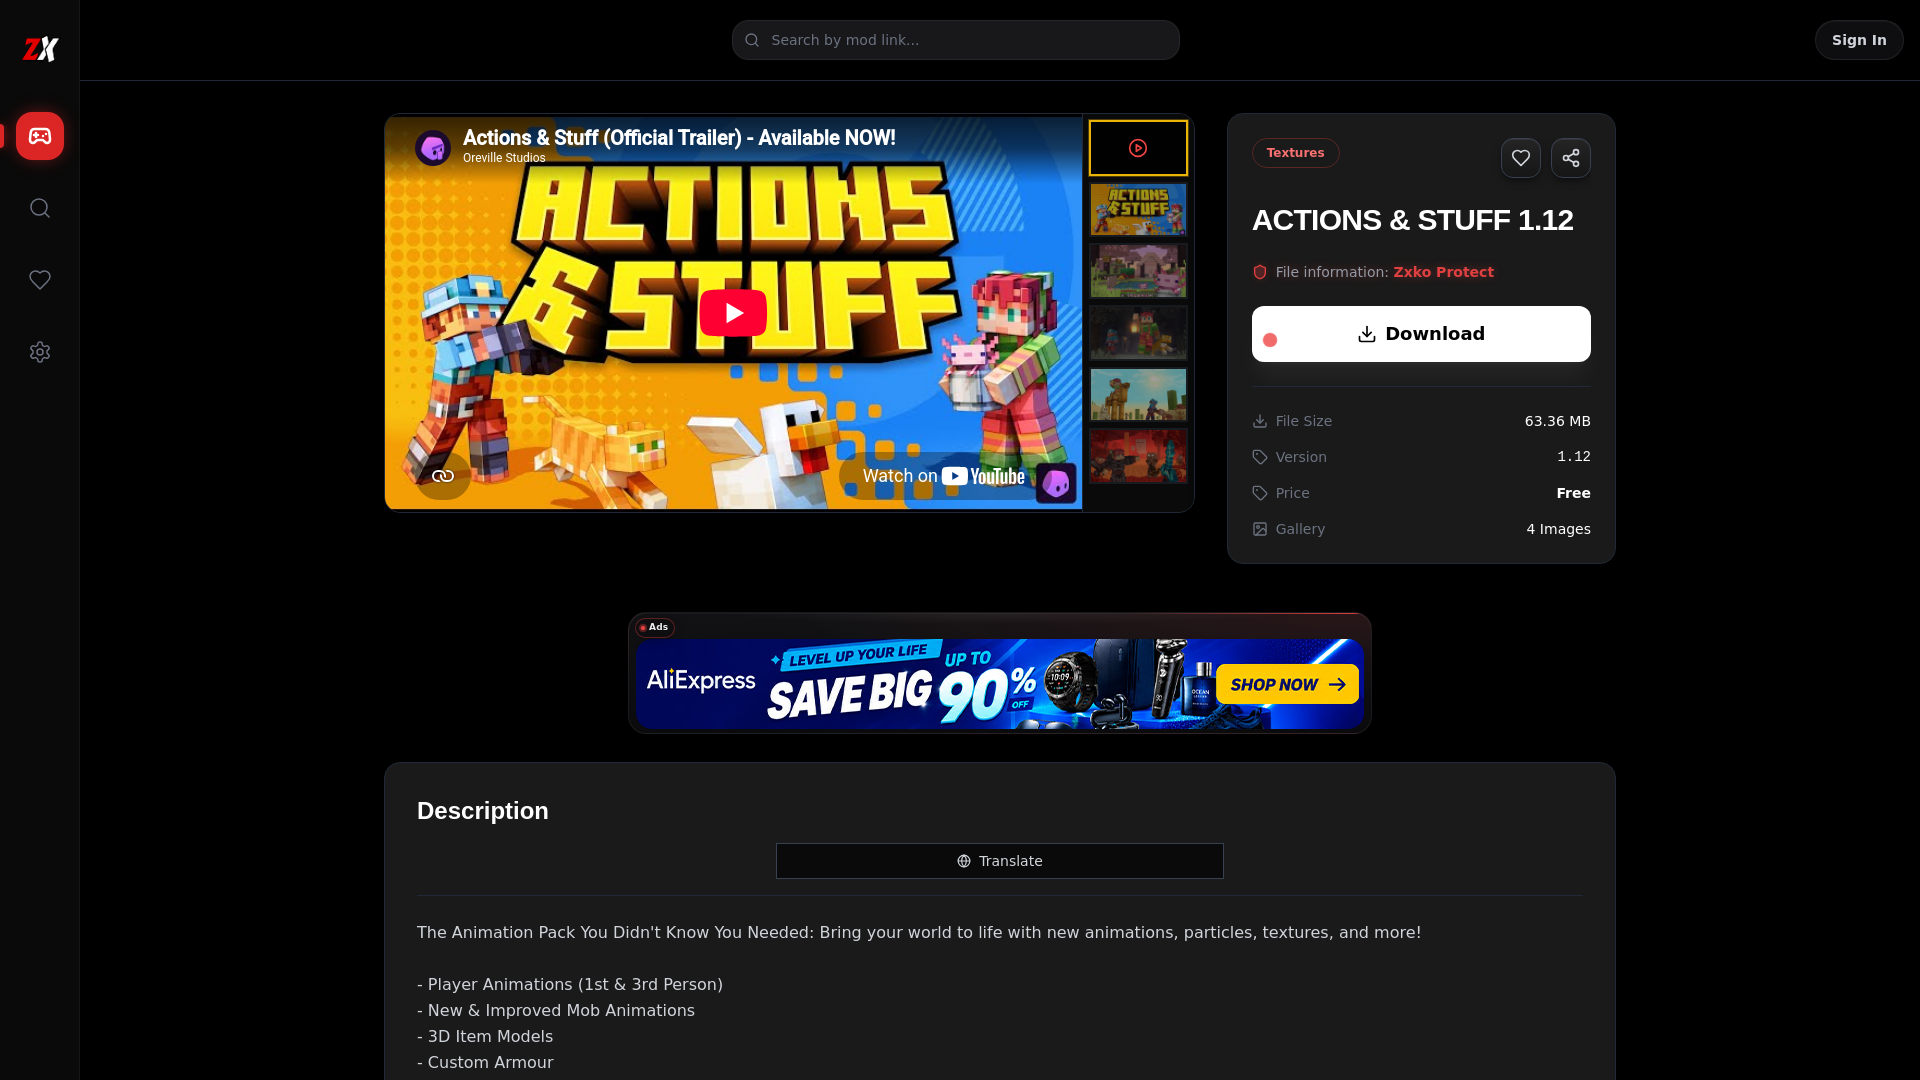Click the Price Free value

tap(1573, 493)
